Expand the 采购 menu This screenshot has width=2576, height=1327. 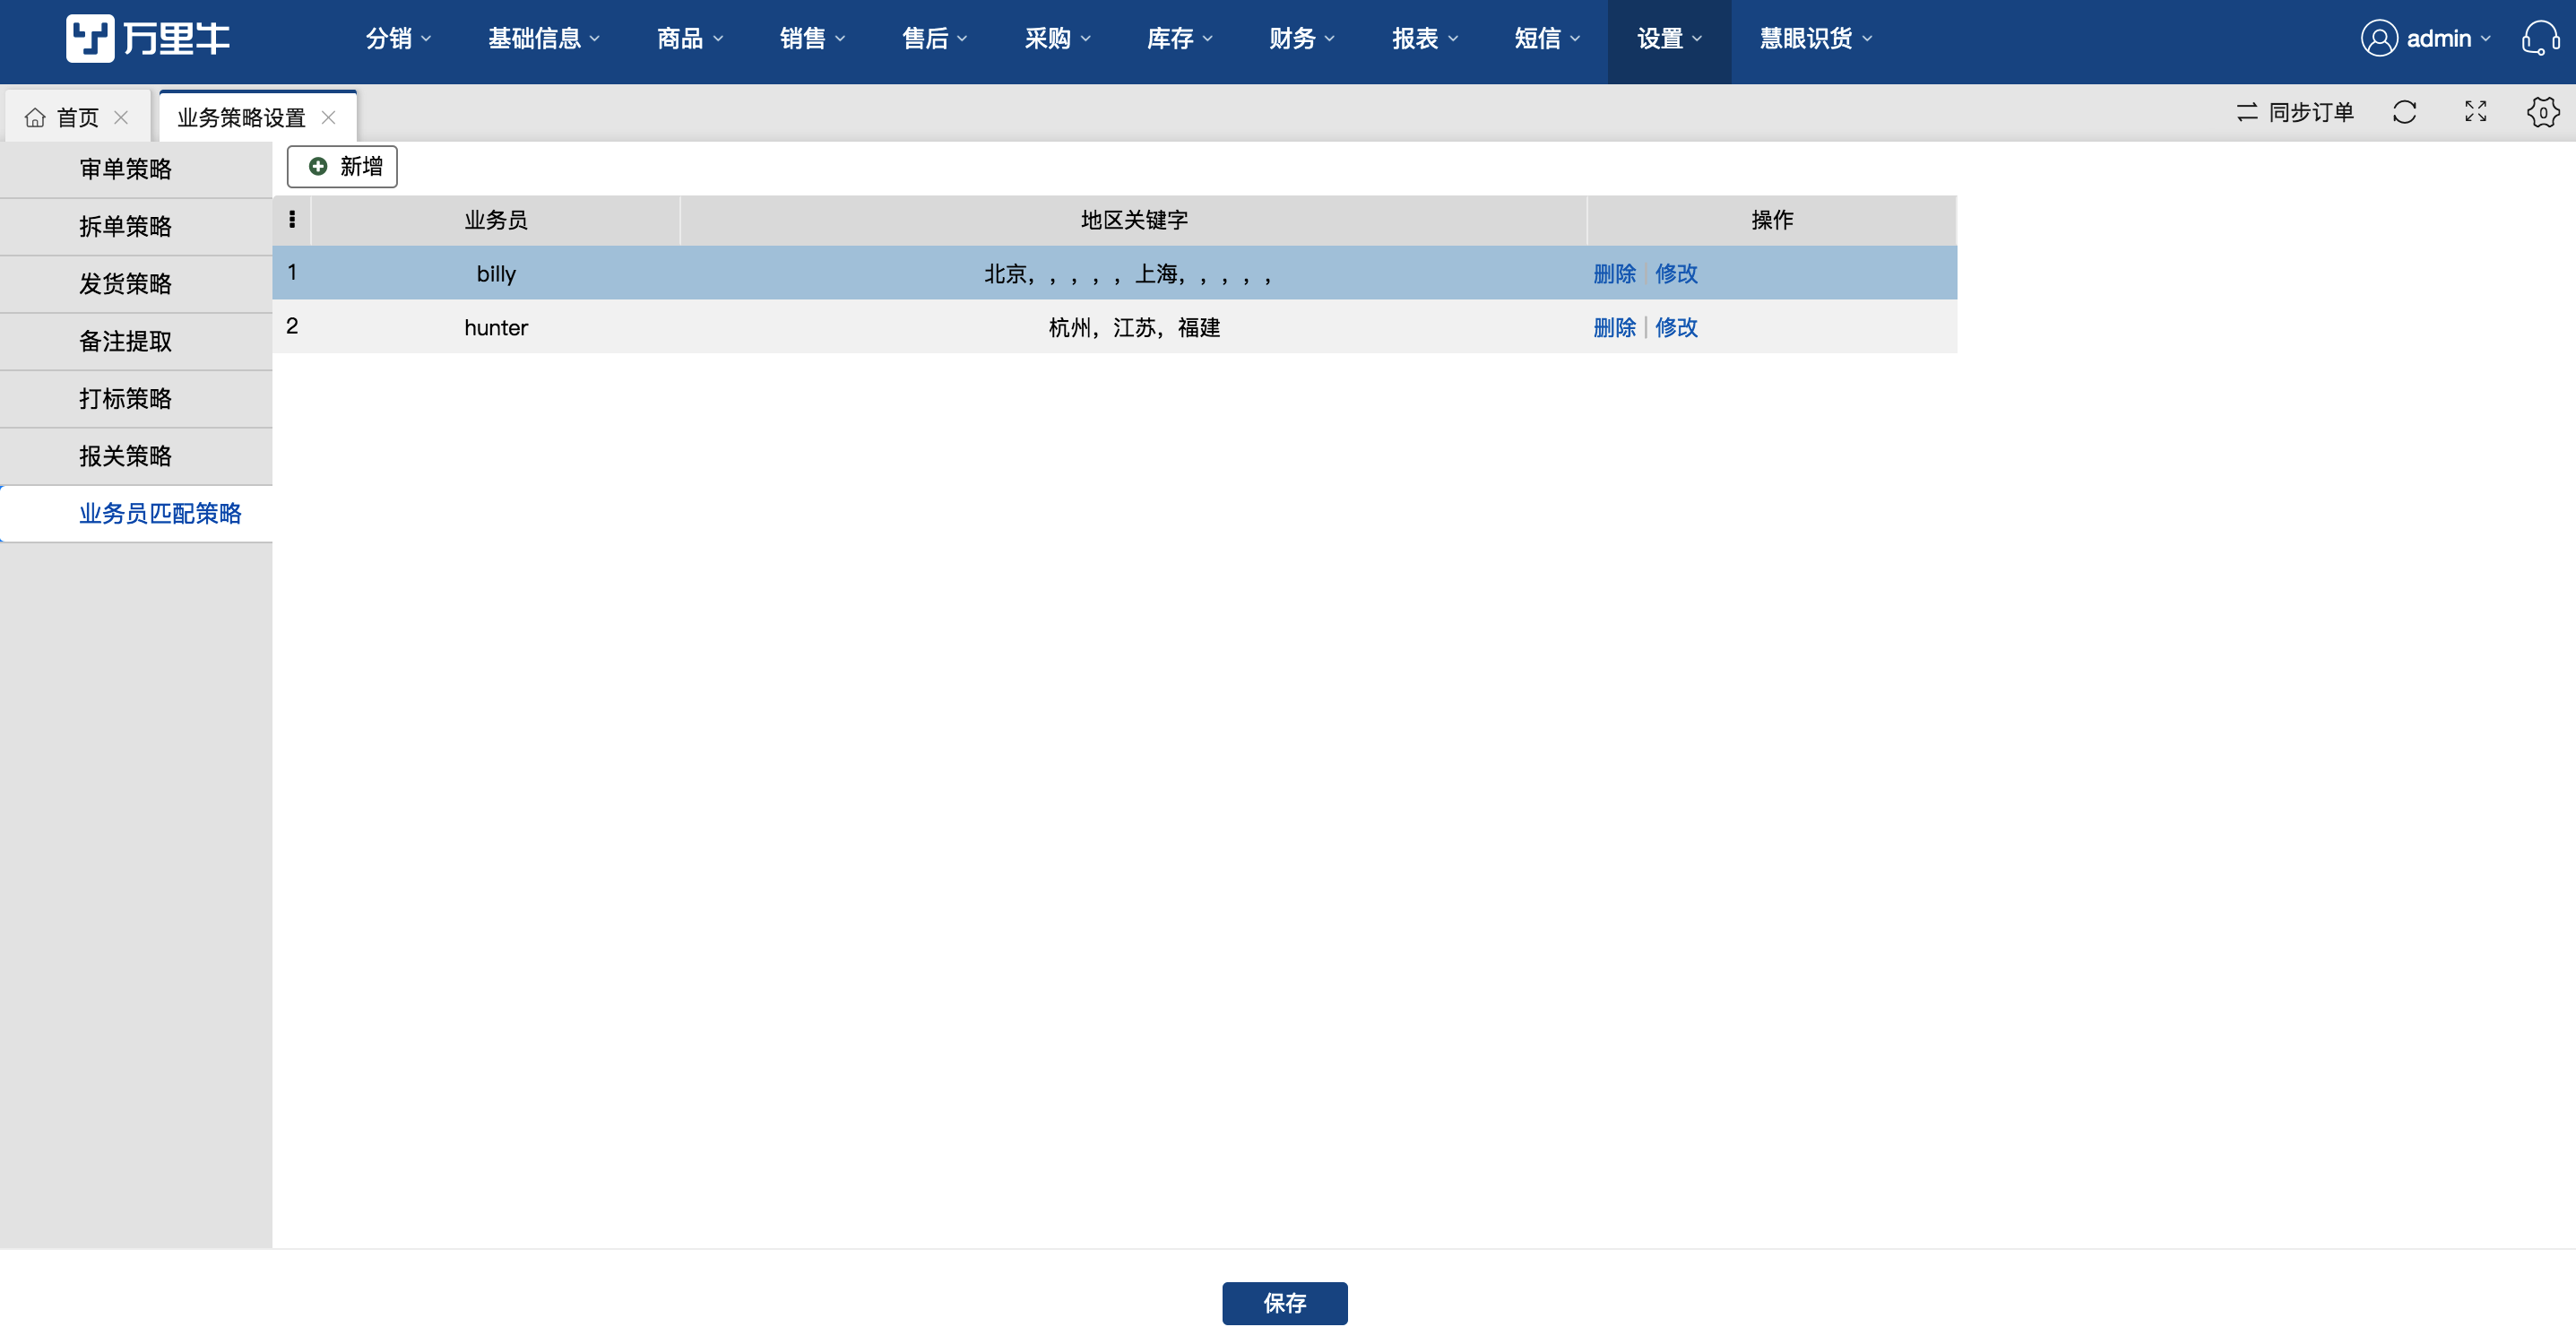[x=1057, y=38]
